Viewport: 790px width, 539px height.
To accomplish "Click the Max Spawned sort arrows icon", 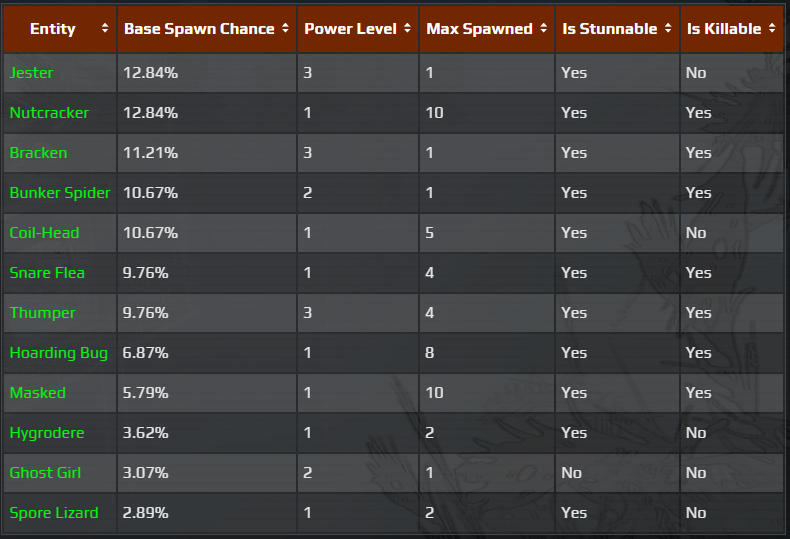I will (544, 30).
